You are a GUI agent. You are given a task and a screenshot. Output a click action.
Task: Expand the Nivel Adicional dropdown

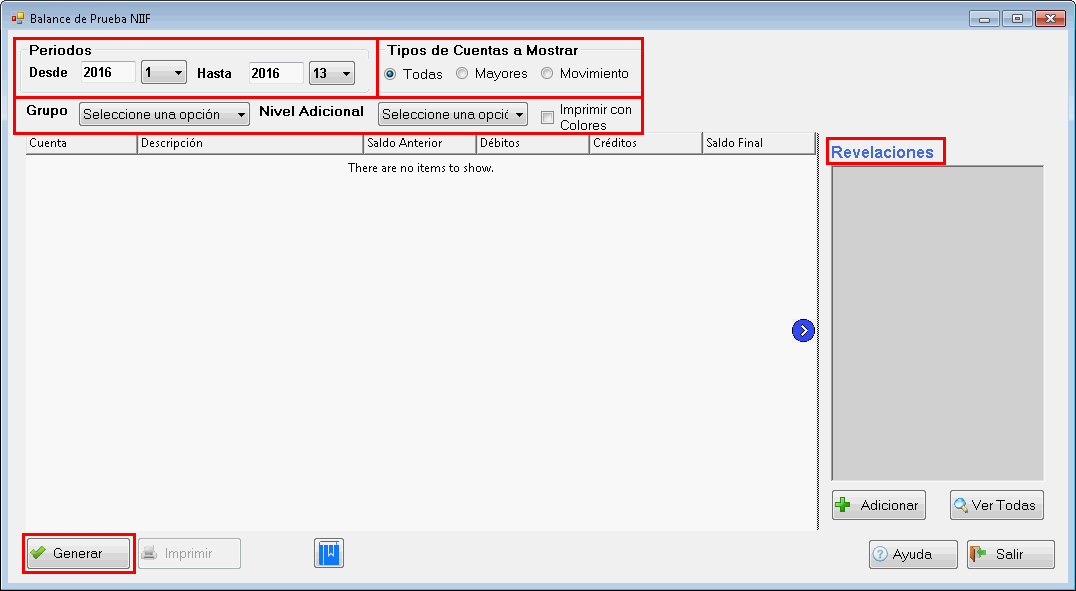point(452,115)
